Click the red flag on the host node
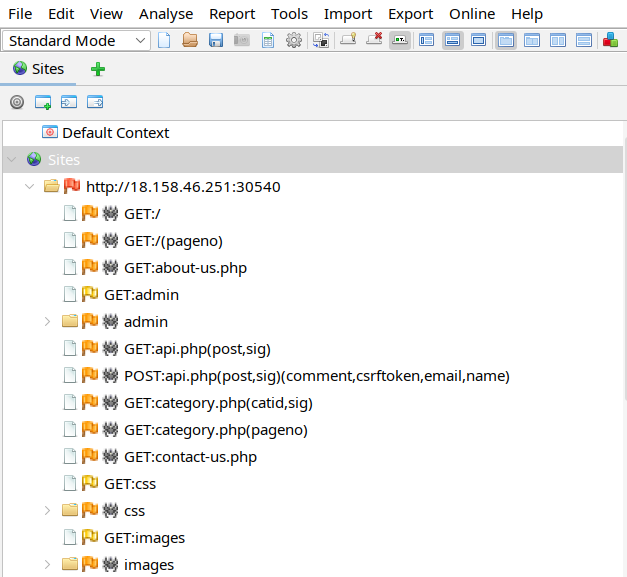 click(x=72, y=186)
